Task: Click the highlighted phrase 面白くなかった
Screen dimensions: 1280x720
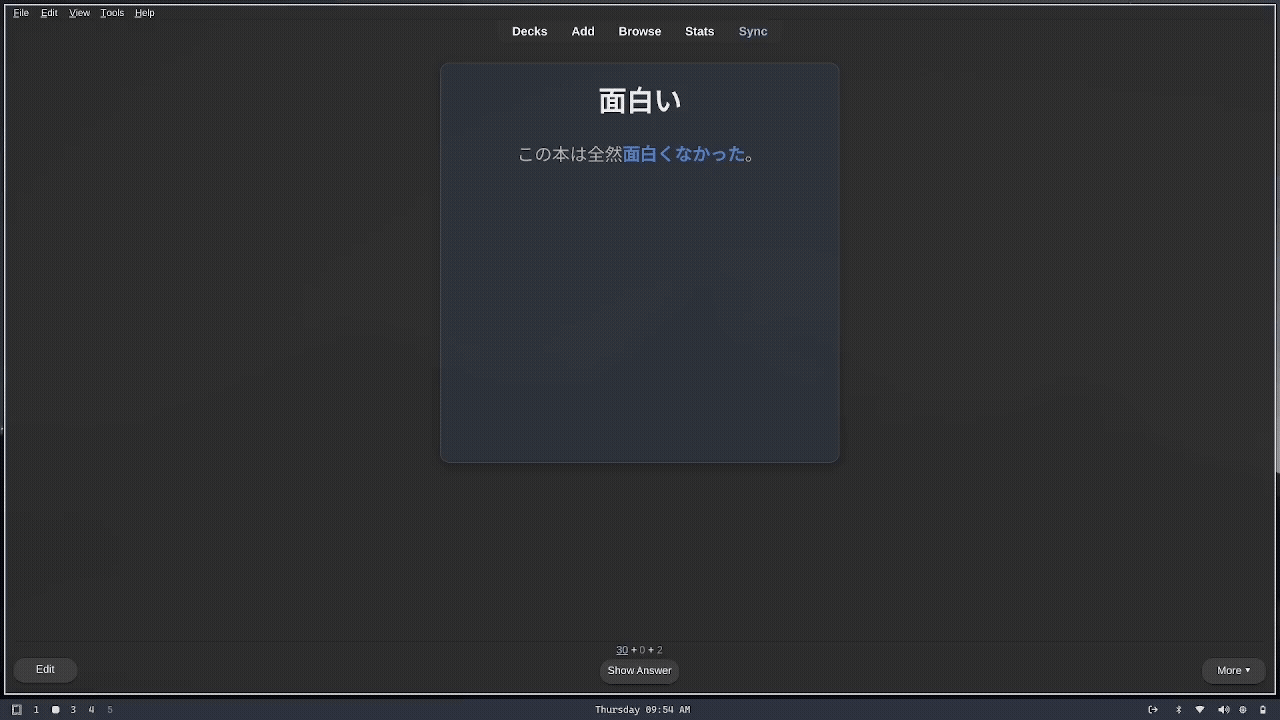Action: coord(685,154)
